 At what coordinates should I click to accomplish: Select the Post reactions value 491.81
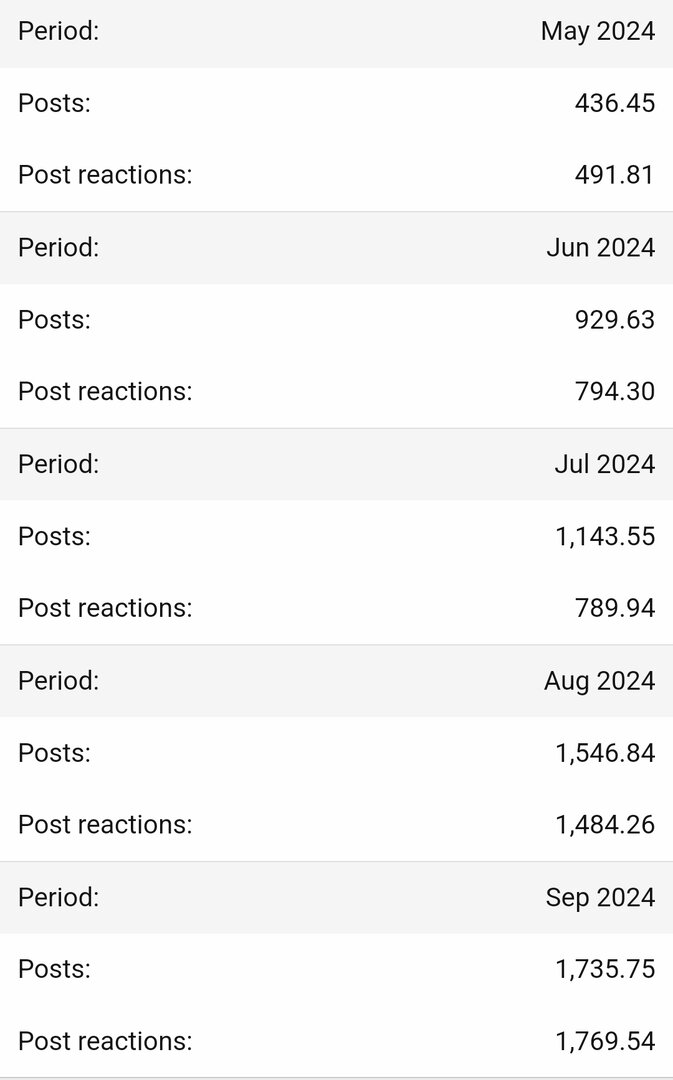click(x=614, y=175)
